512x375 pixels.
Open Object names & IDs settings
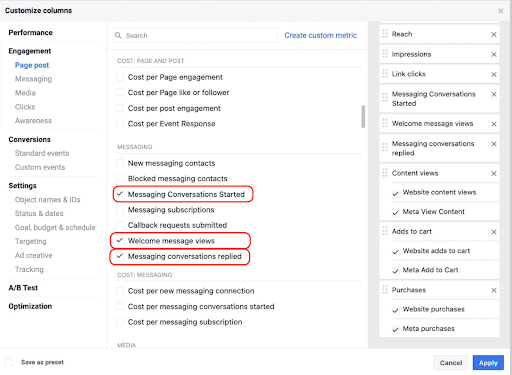(x=48, y=200)
